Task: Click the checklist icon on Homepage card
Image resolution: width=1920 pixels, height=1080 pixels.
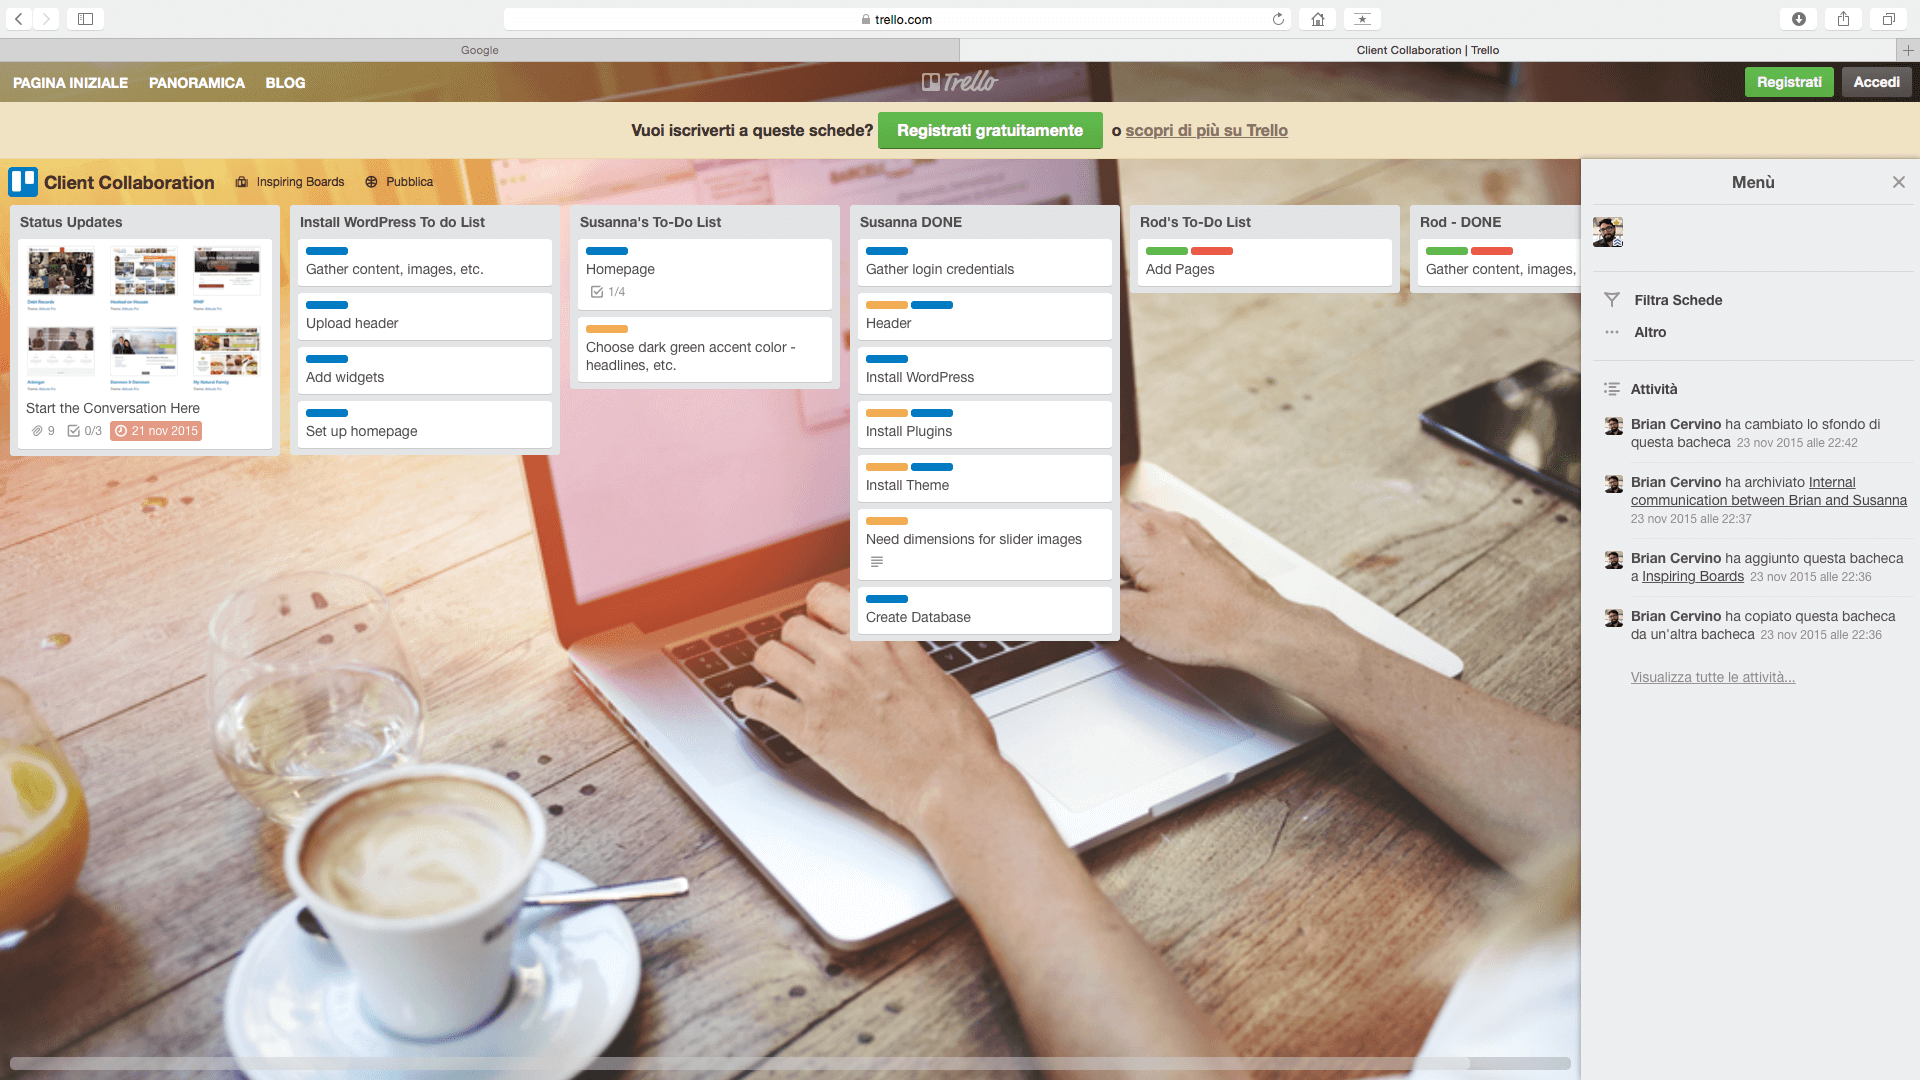Action: pos(596,293)
